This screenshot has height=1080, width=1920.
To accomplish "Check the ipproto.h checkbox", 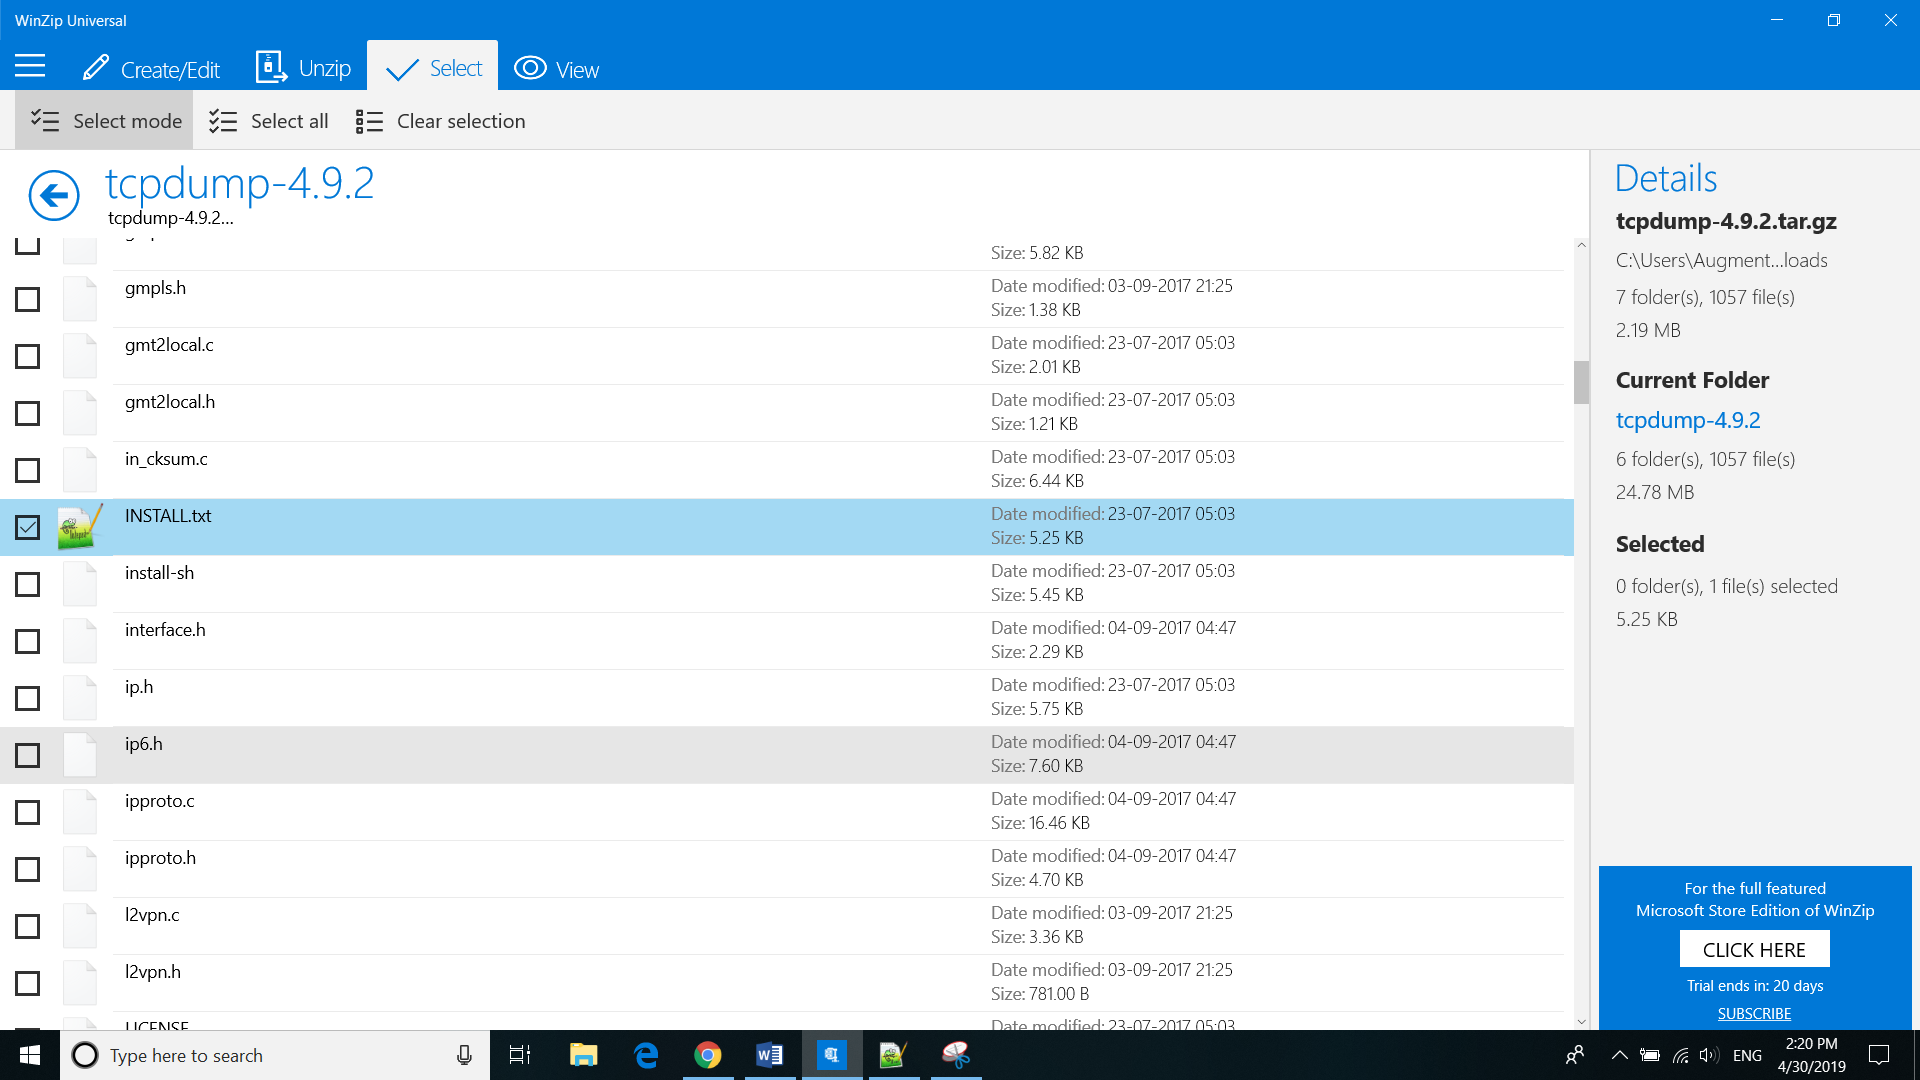I will 28,869.
